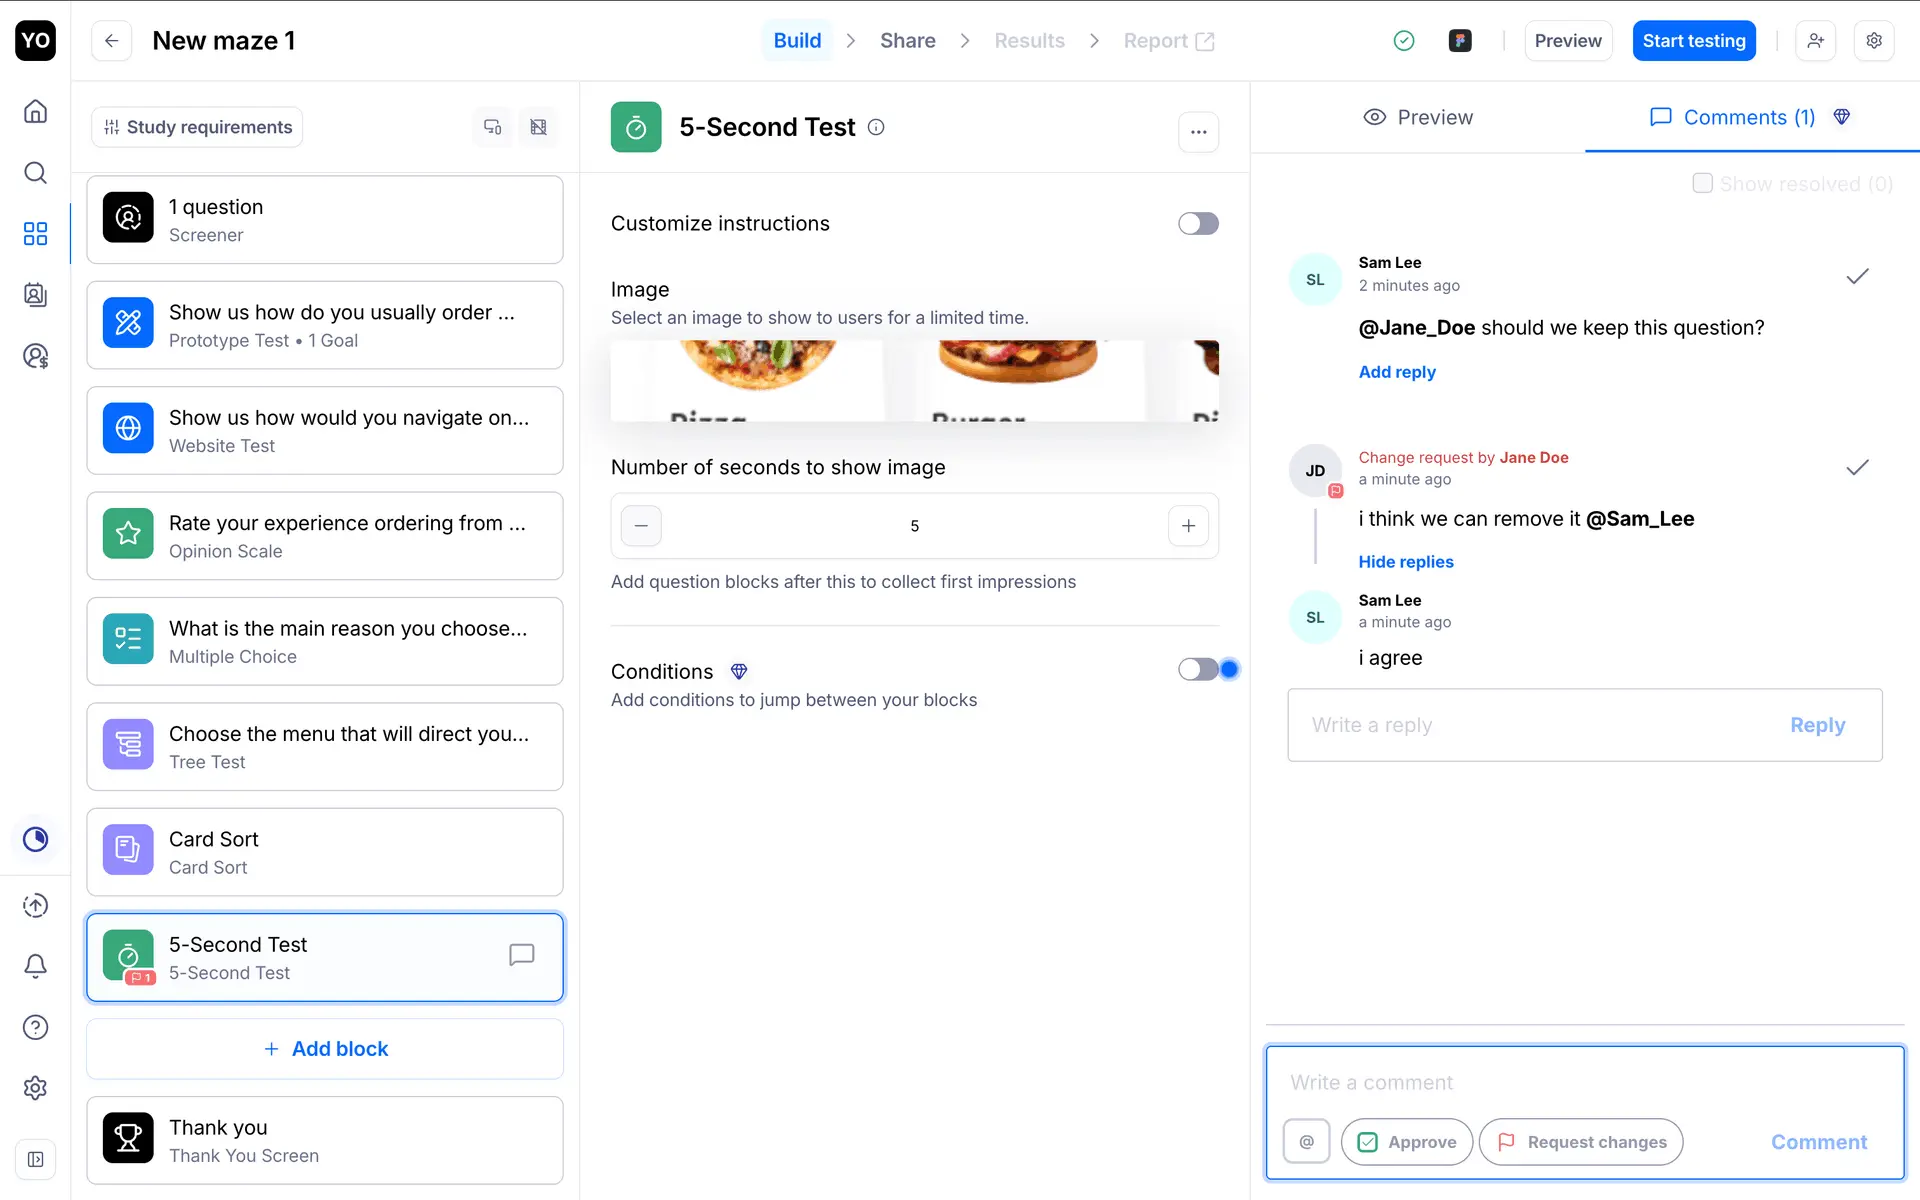The width and height of the screenshot is (1920, 1200).
Task: Go to the Share step
Action: (907, 41)
